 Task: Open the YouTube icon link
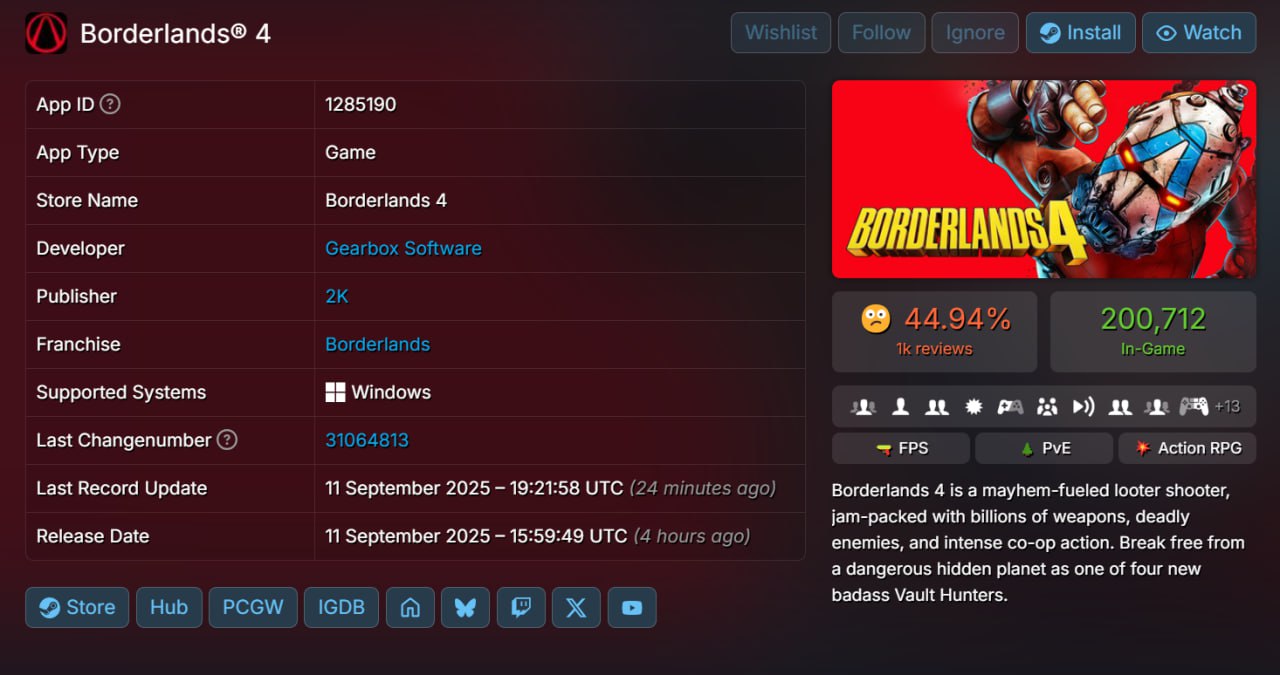tap(632, 607)
